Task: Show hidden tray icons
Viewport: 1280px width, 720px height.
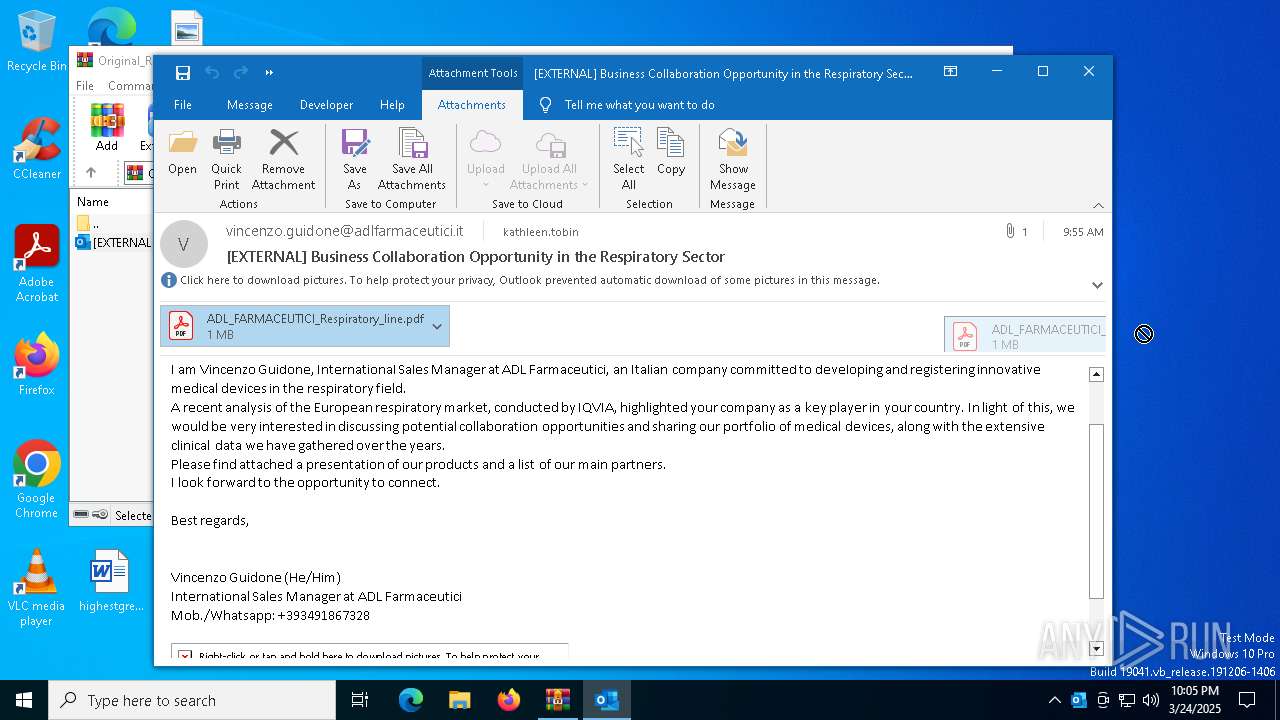Action: (1054, 700)
